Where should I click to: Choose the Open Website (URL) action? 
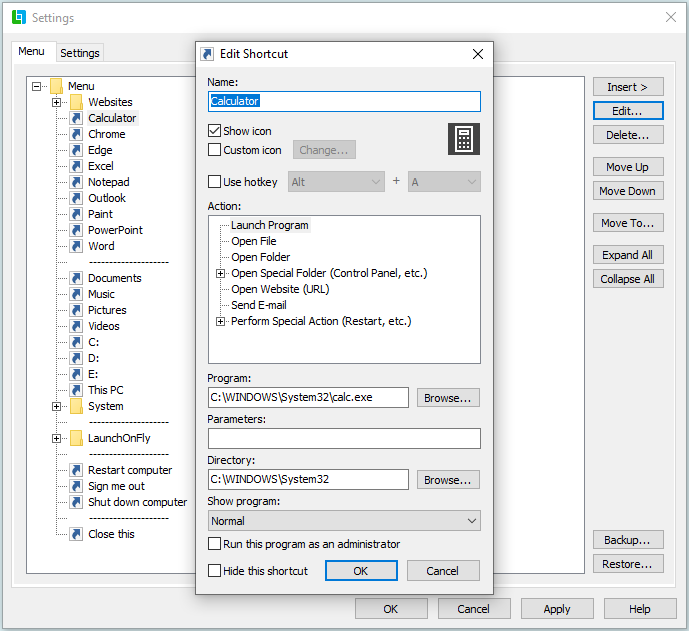[x=280, y=289]
